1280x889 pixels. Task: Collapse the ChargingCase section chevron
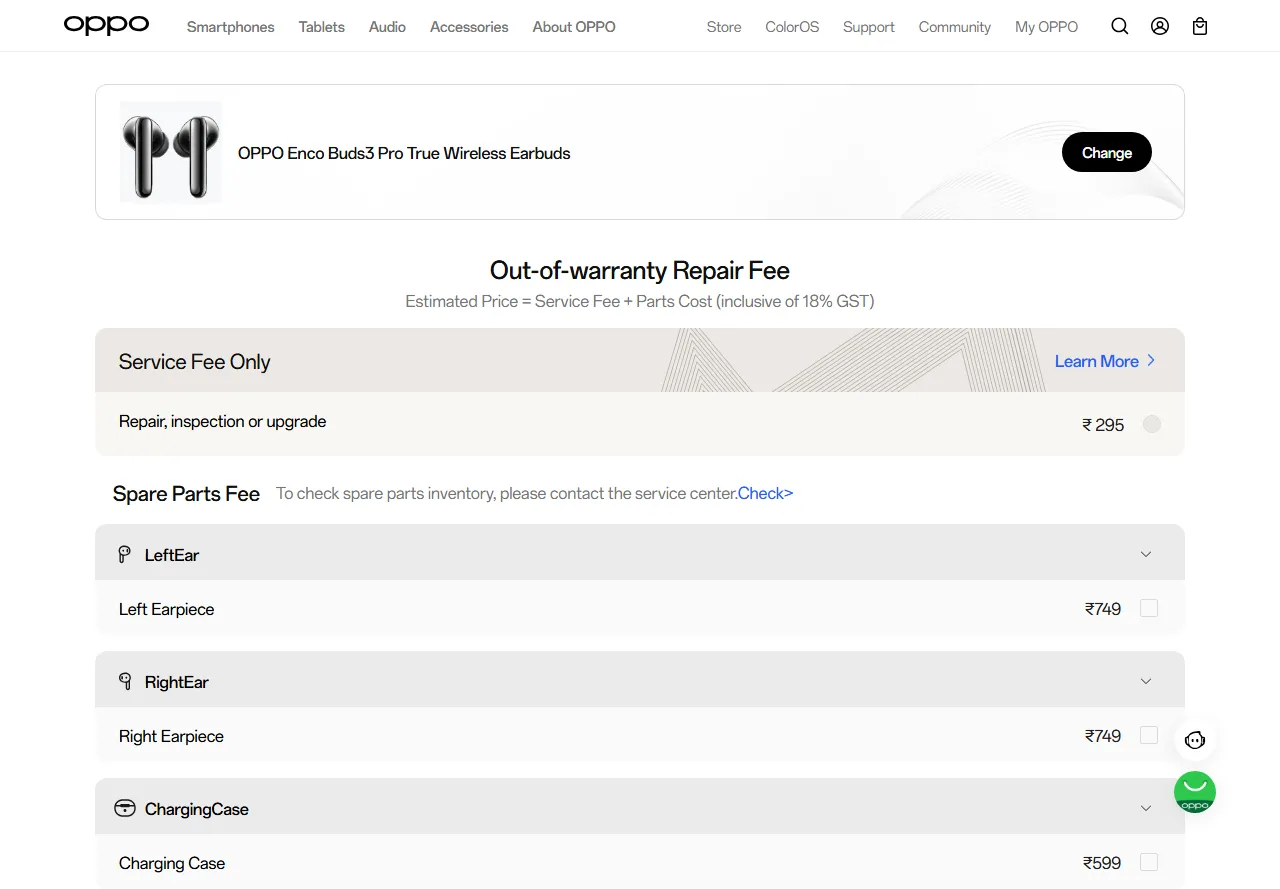point(1146,808)
